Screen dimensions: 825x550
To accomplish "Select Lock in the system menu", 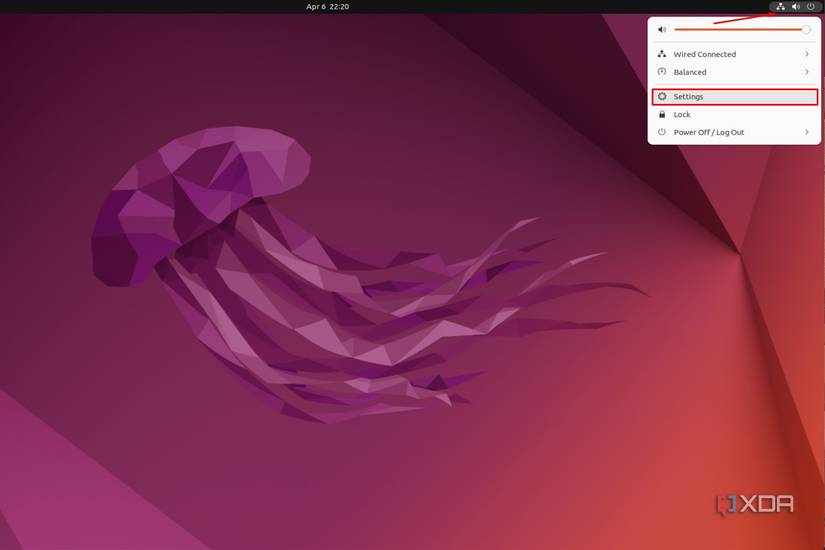I will click(734, 114).
